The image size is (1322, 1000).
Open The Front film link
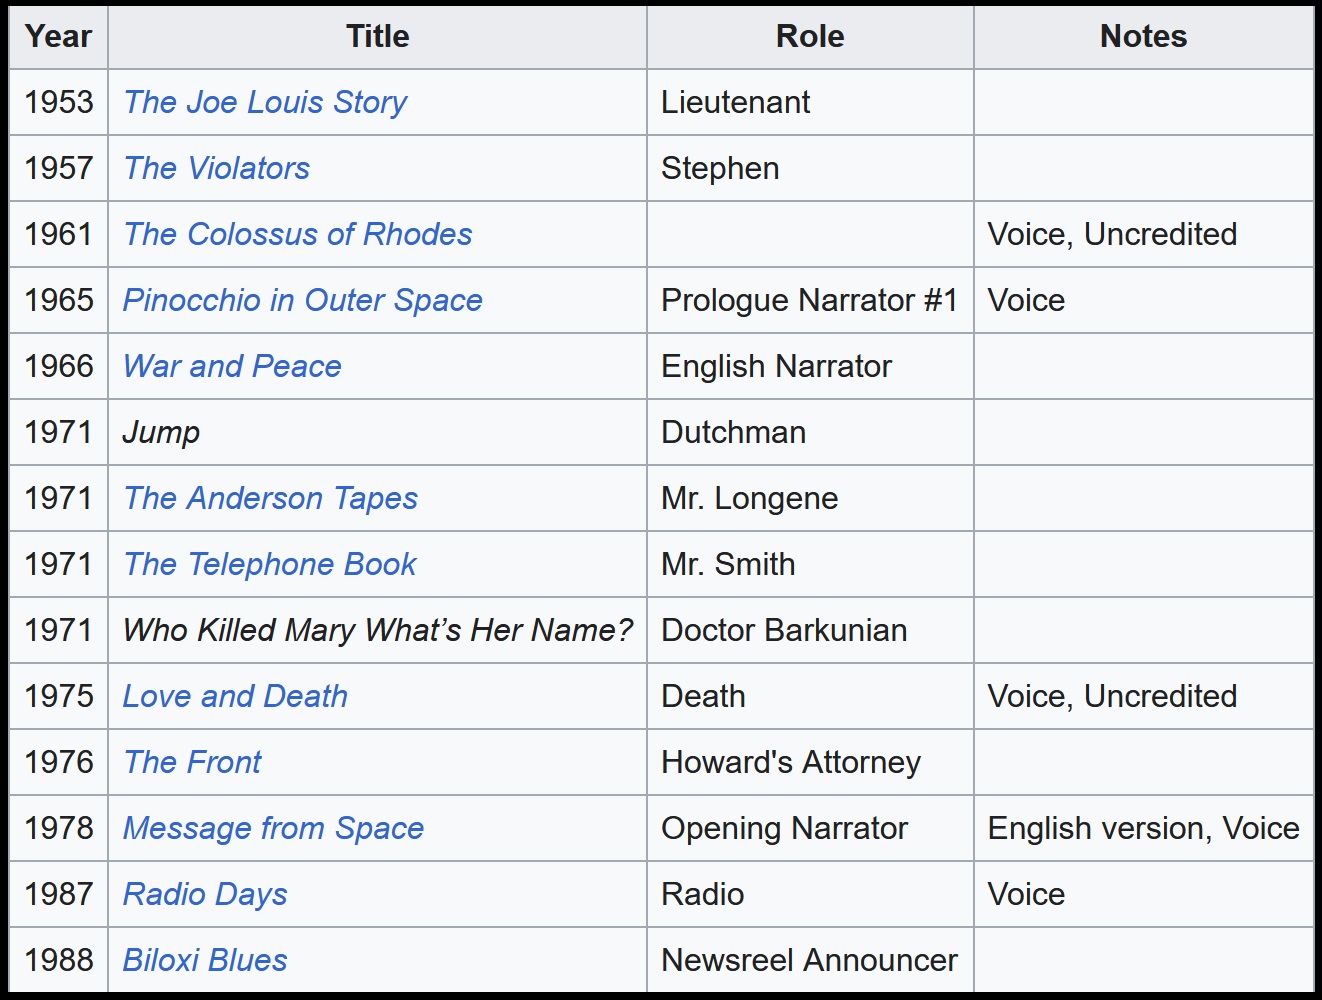point(192,762)
